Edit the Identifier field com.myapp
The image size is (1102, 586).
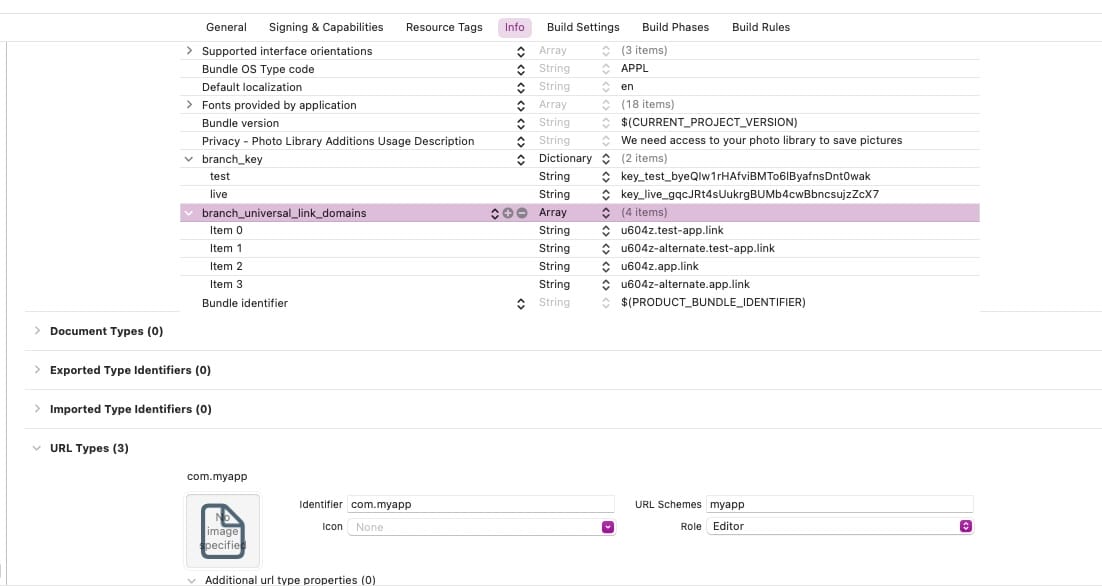coord(481,504)
